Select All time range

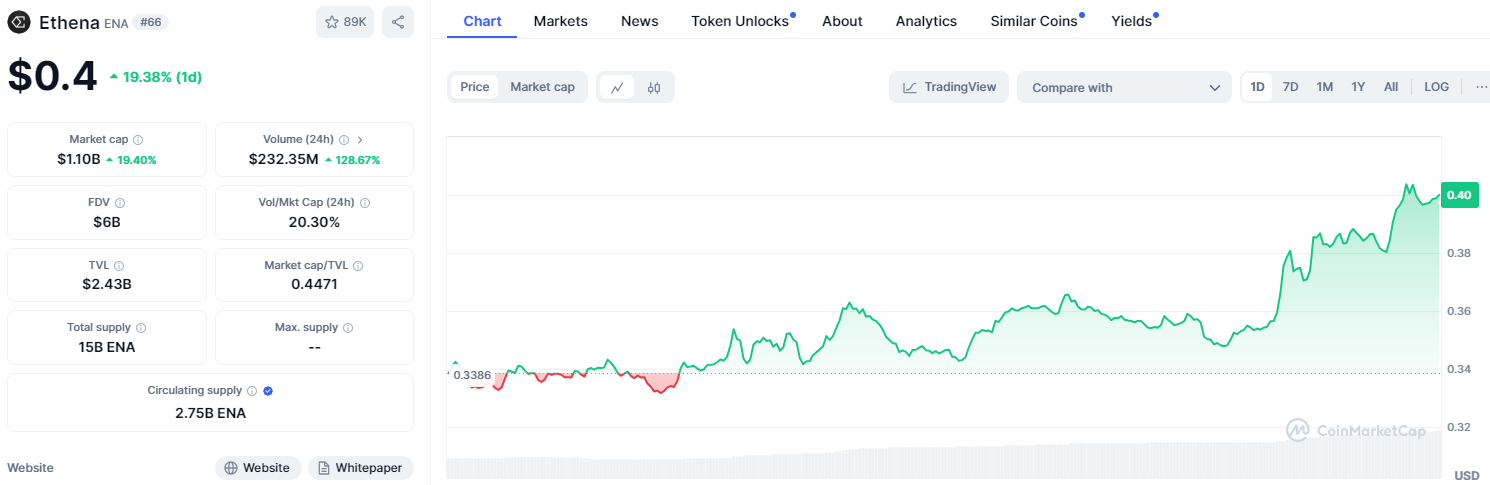pos(1391,87)
